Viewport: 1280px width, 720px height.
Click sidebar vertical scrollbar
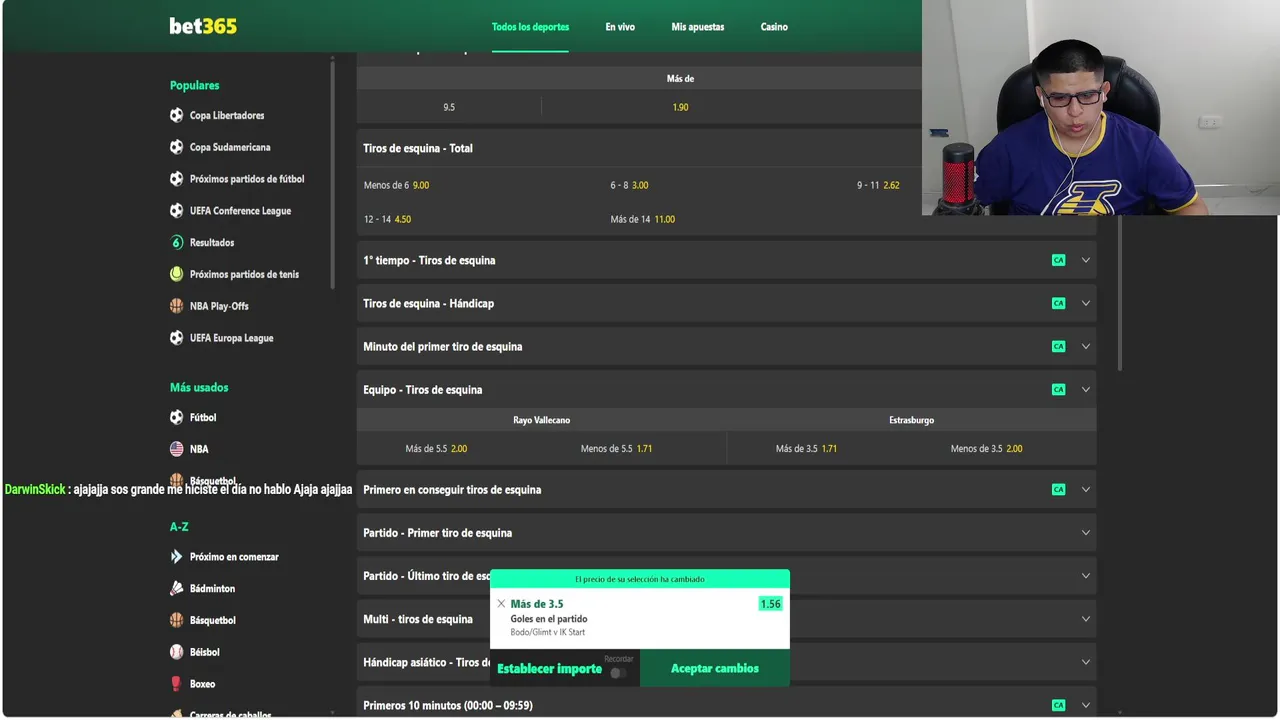point(333,173)
